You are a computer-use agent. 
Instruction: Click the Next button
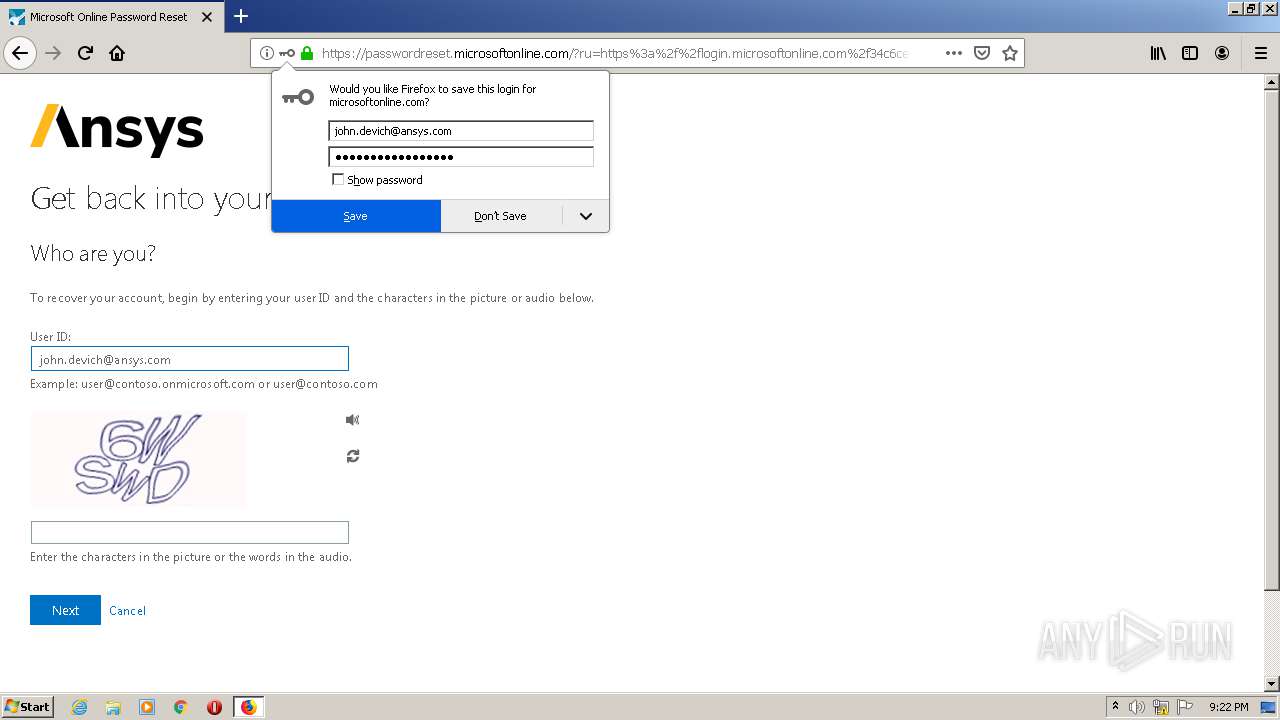click(65, 610)
